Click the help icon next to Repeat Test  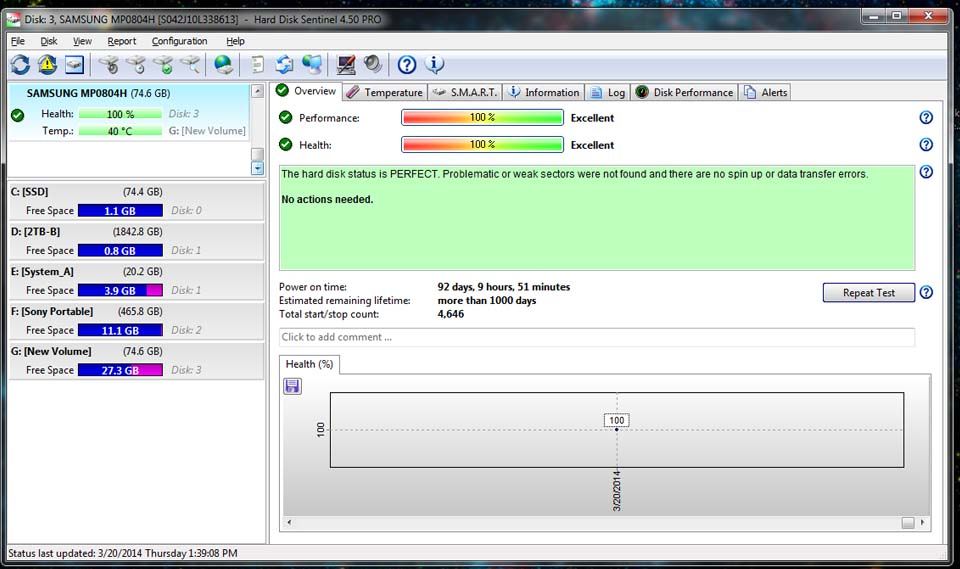coord(926,293)
